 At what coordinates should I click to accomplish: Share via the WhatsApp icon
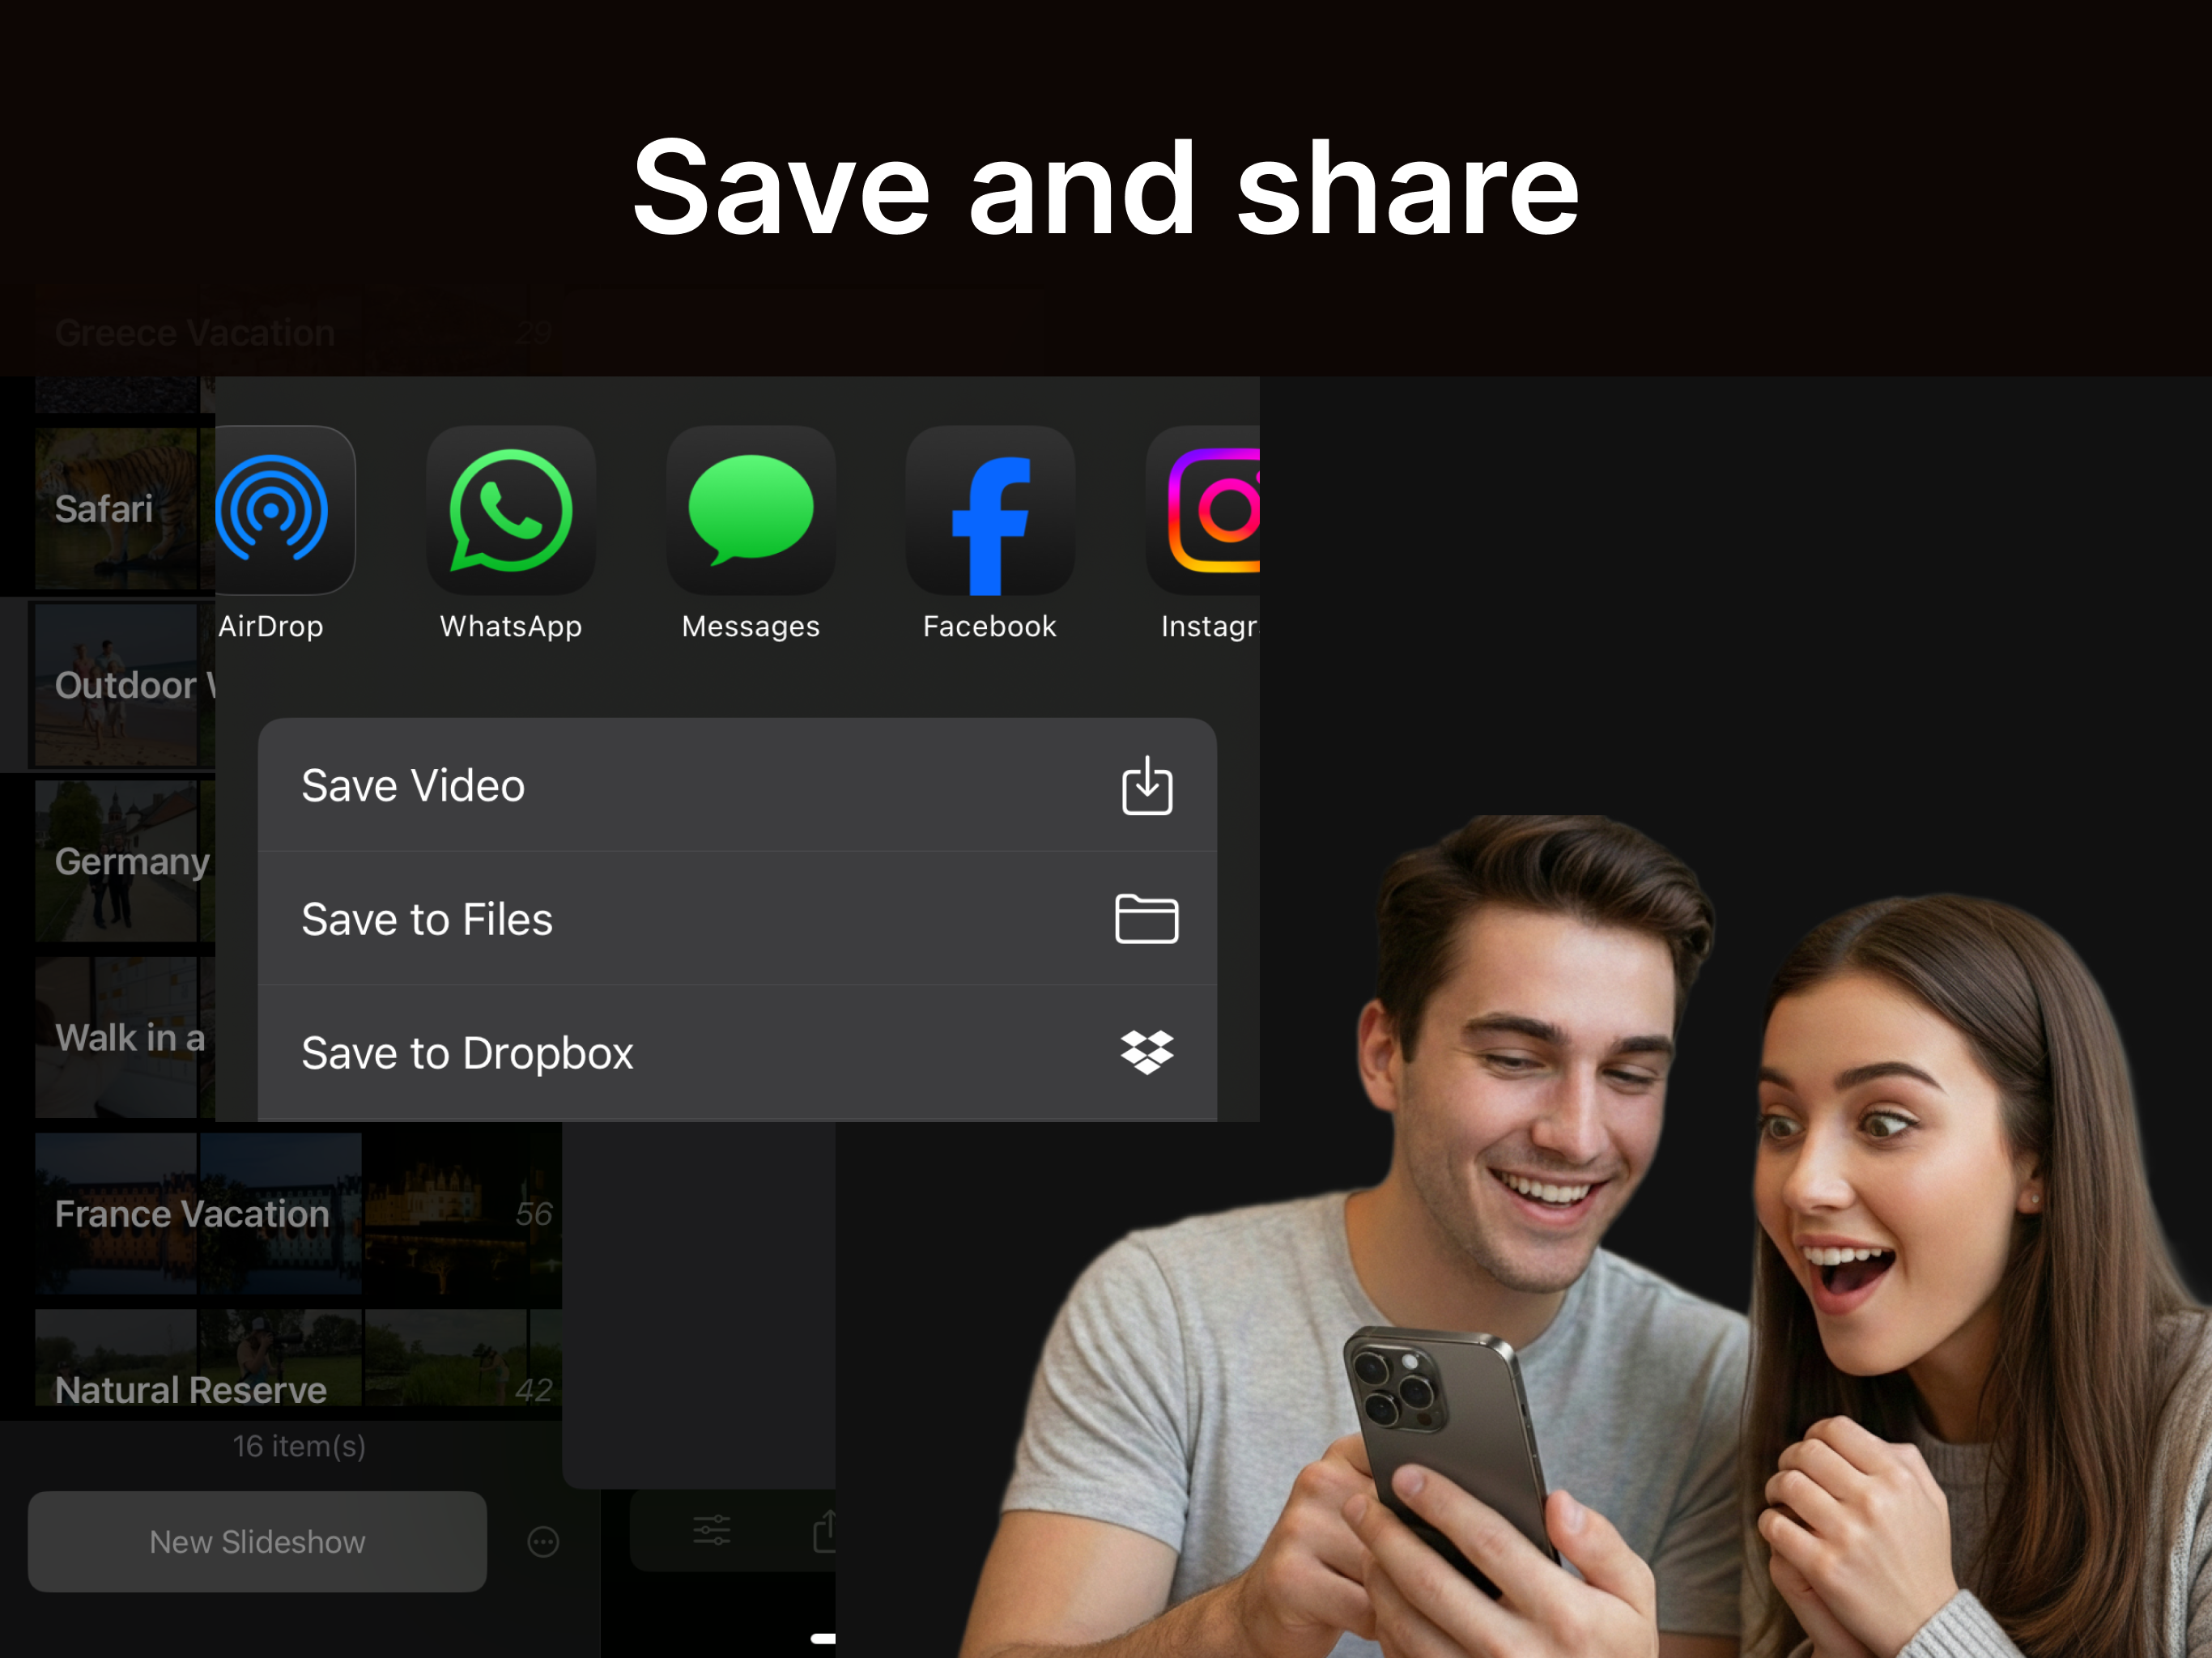pyautogui.click(x=511, y=511)
